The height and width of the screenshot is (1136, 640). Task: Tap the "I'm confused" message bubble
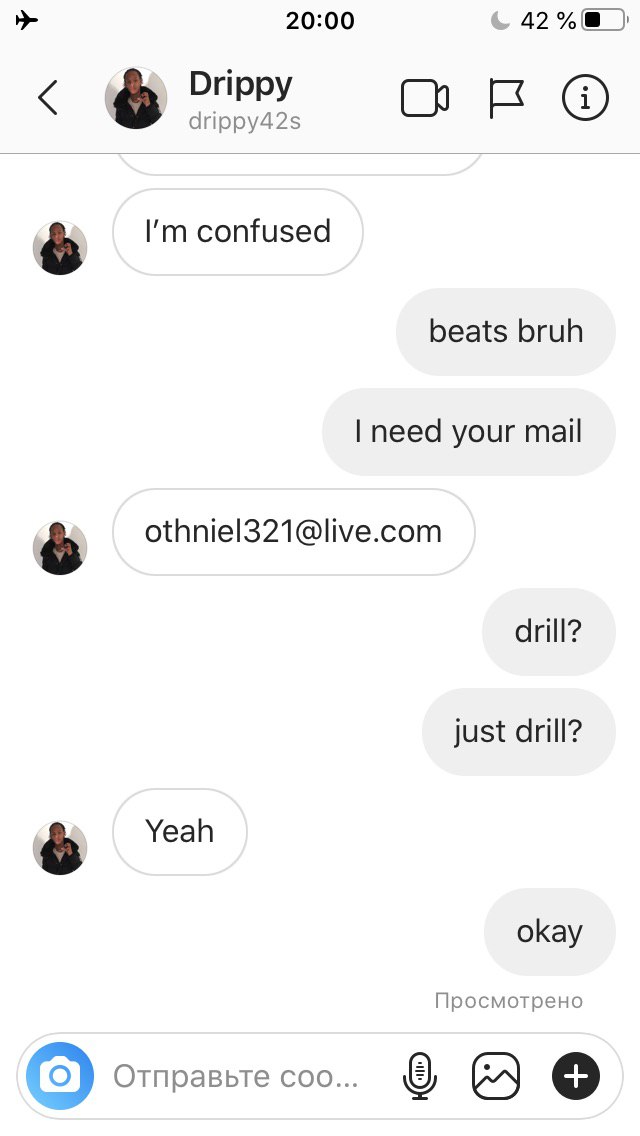coord(238,232)
